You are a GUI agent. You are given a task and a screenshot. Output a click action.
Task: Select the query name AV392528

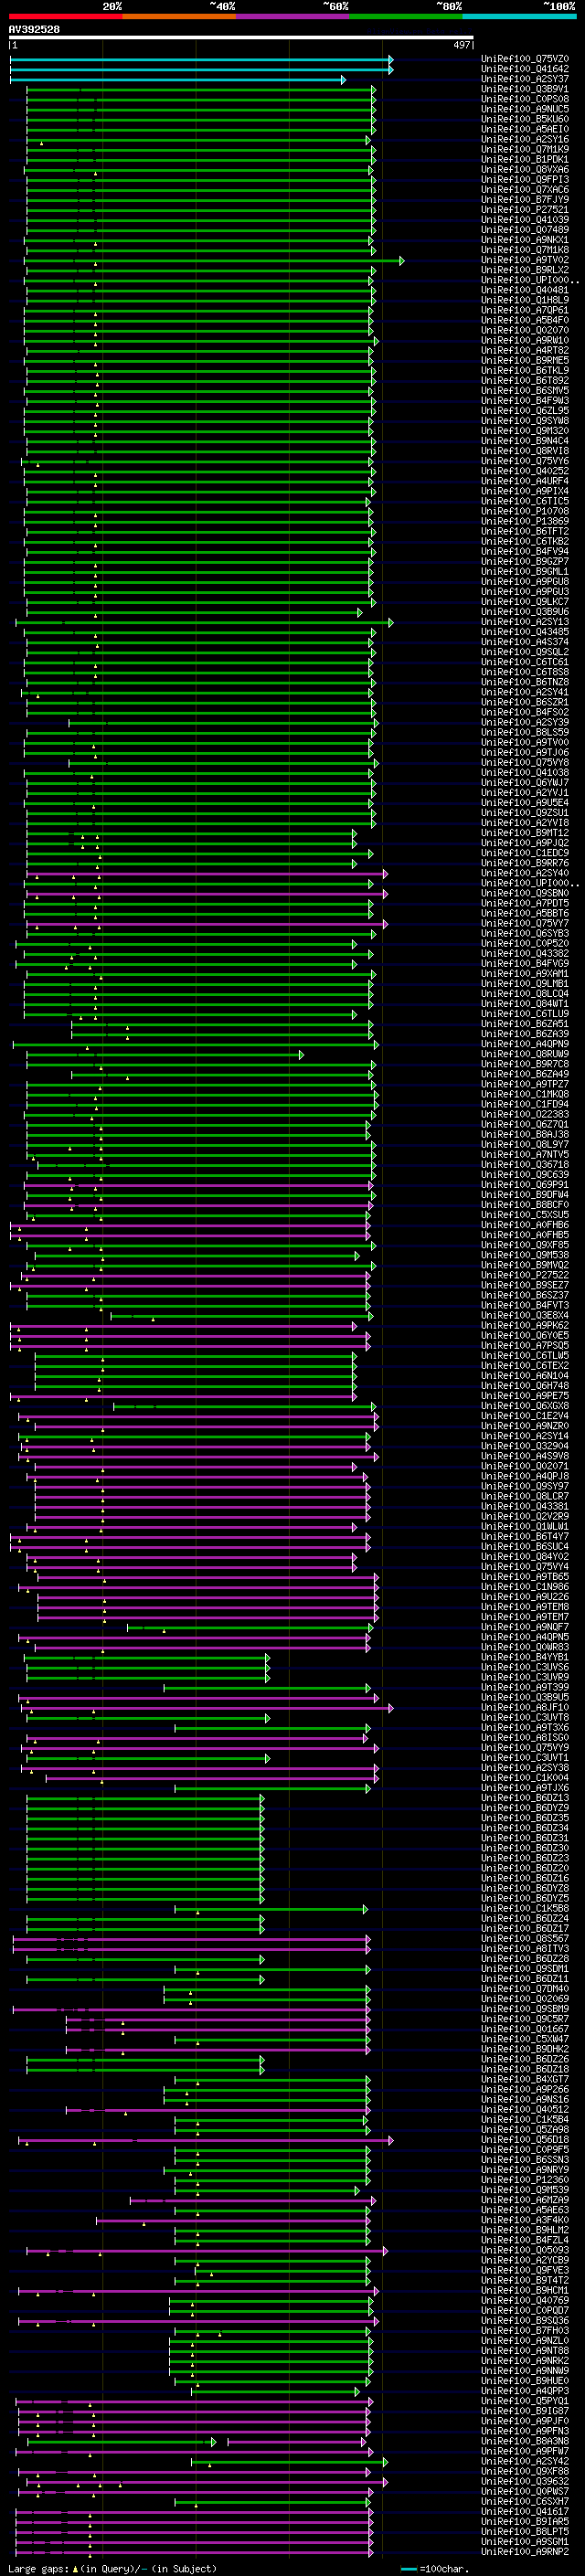(34, 29)
